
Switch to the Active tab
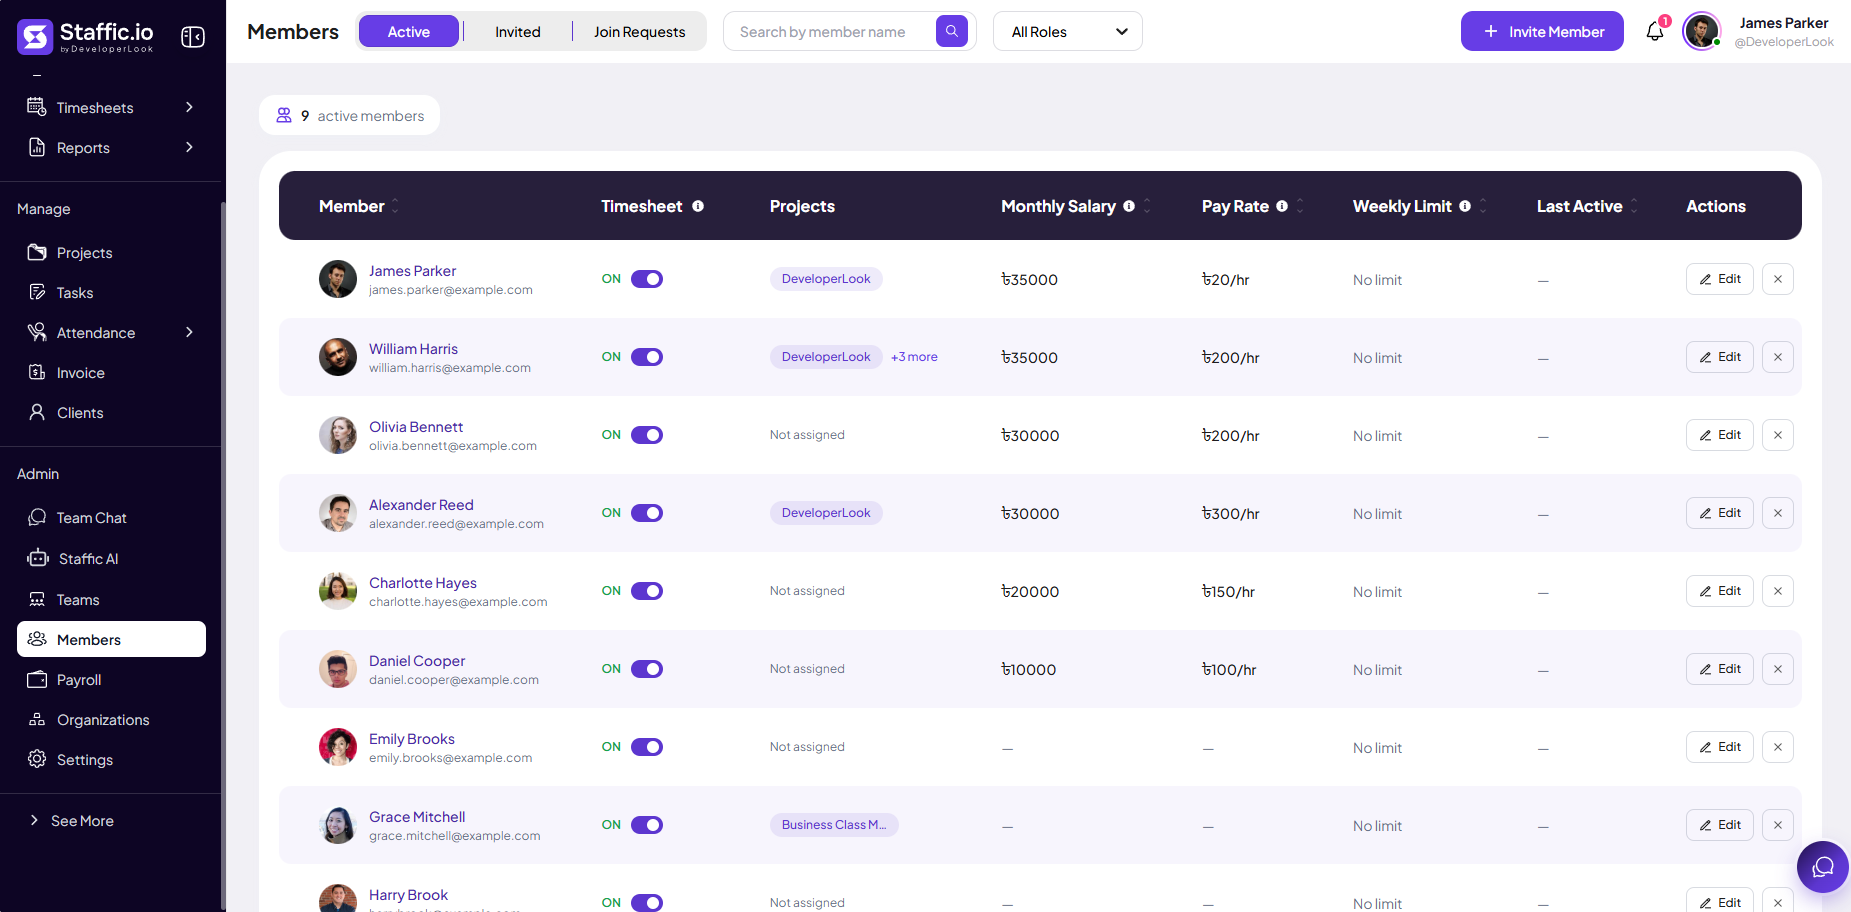tap(408, 31)
